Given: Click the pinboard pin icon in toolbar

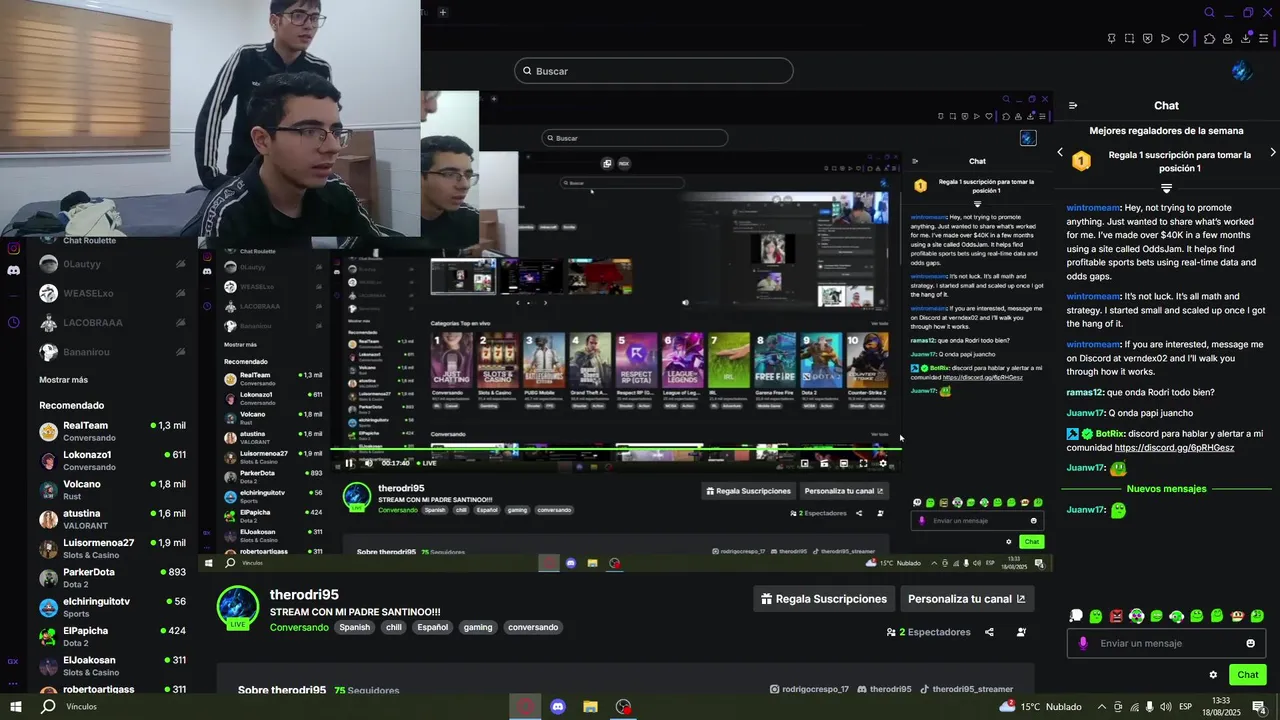Looking at the screenshot, I should click(1111, 39).
